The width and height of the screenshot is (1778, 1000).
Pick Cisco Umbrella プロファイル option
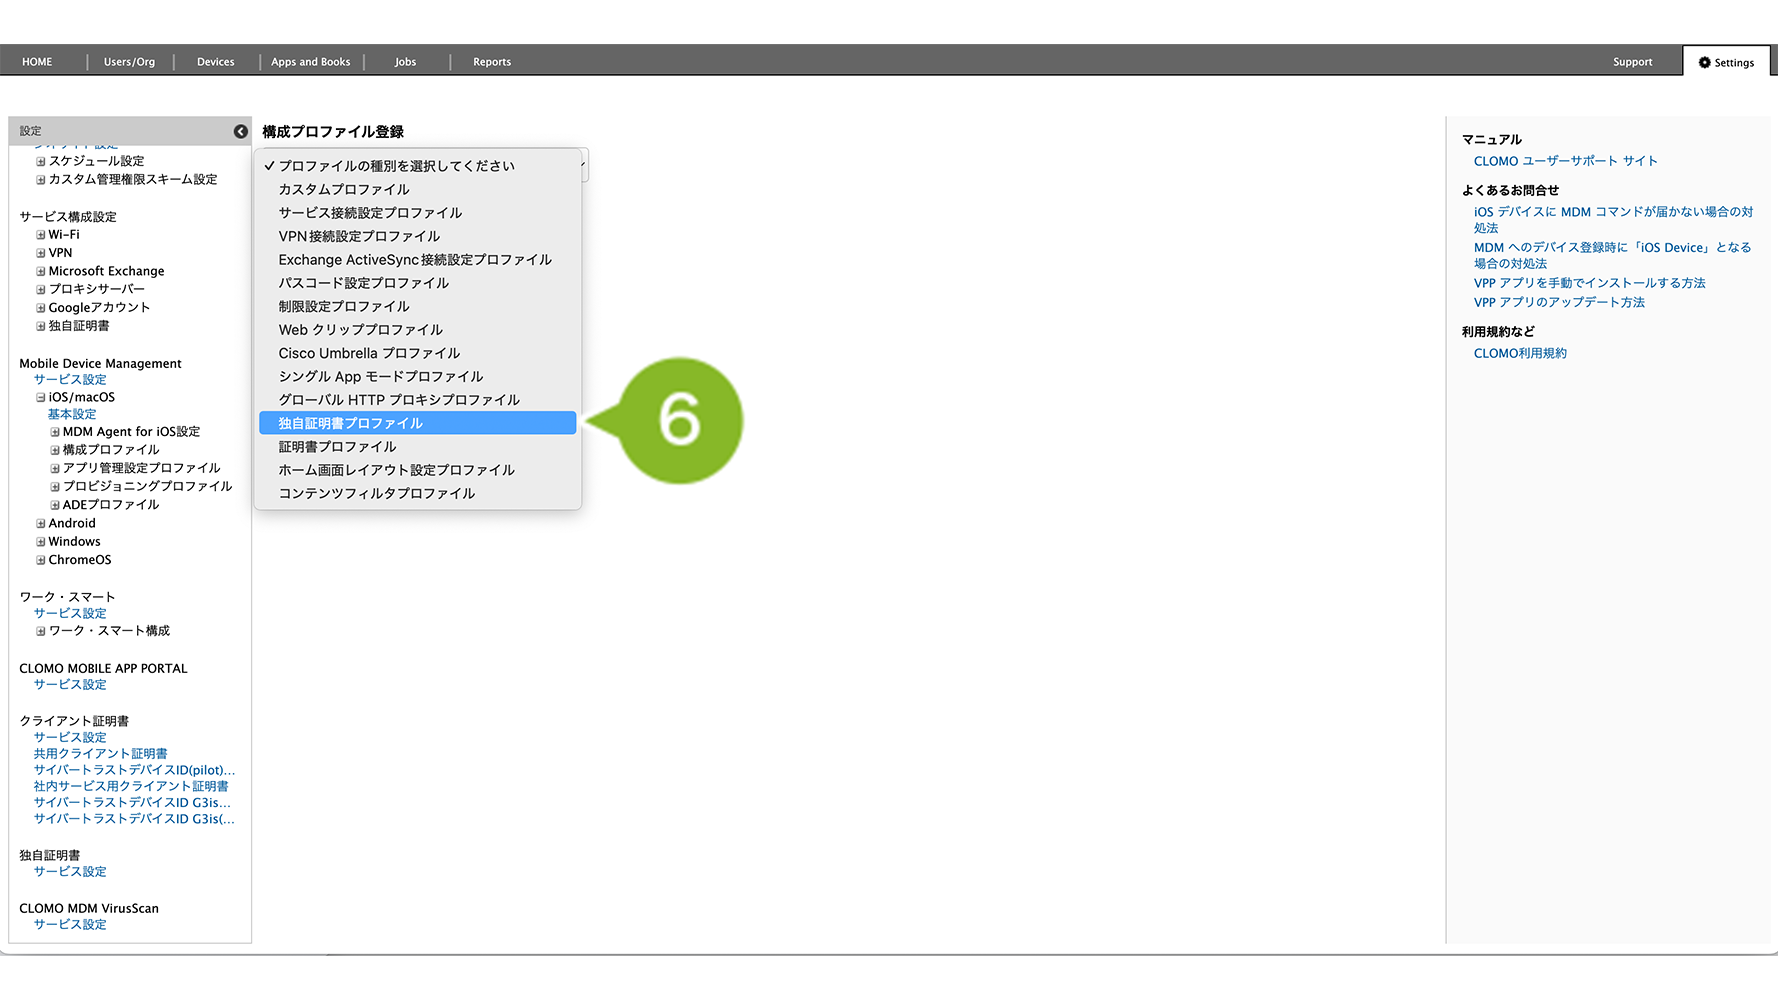369,353
